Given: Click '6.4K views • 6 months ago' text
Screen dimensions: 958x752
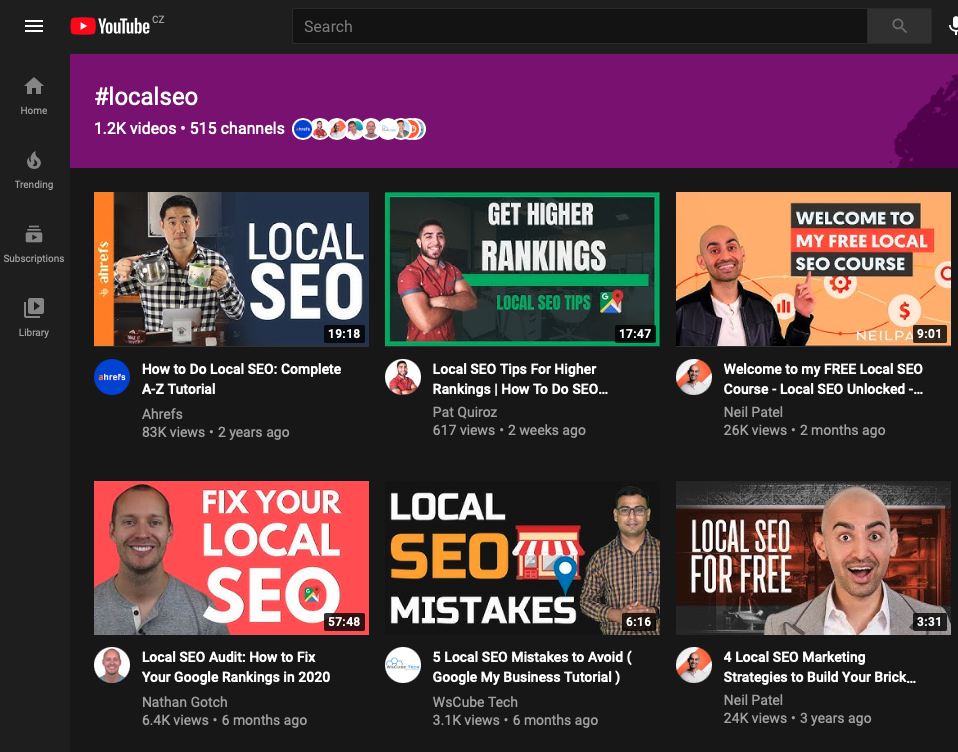Looking at the screenshot, I should pyautogui.click(x=224, y=720).
